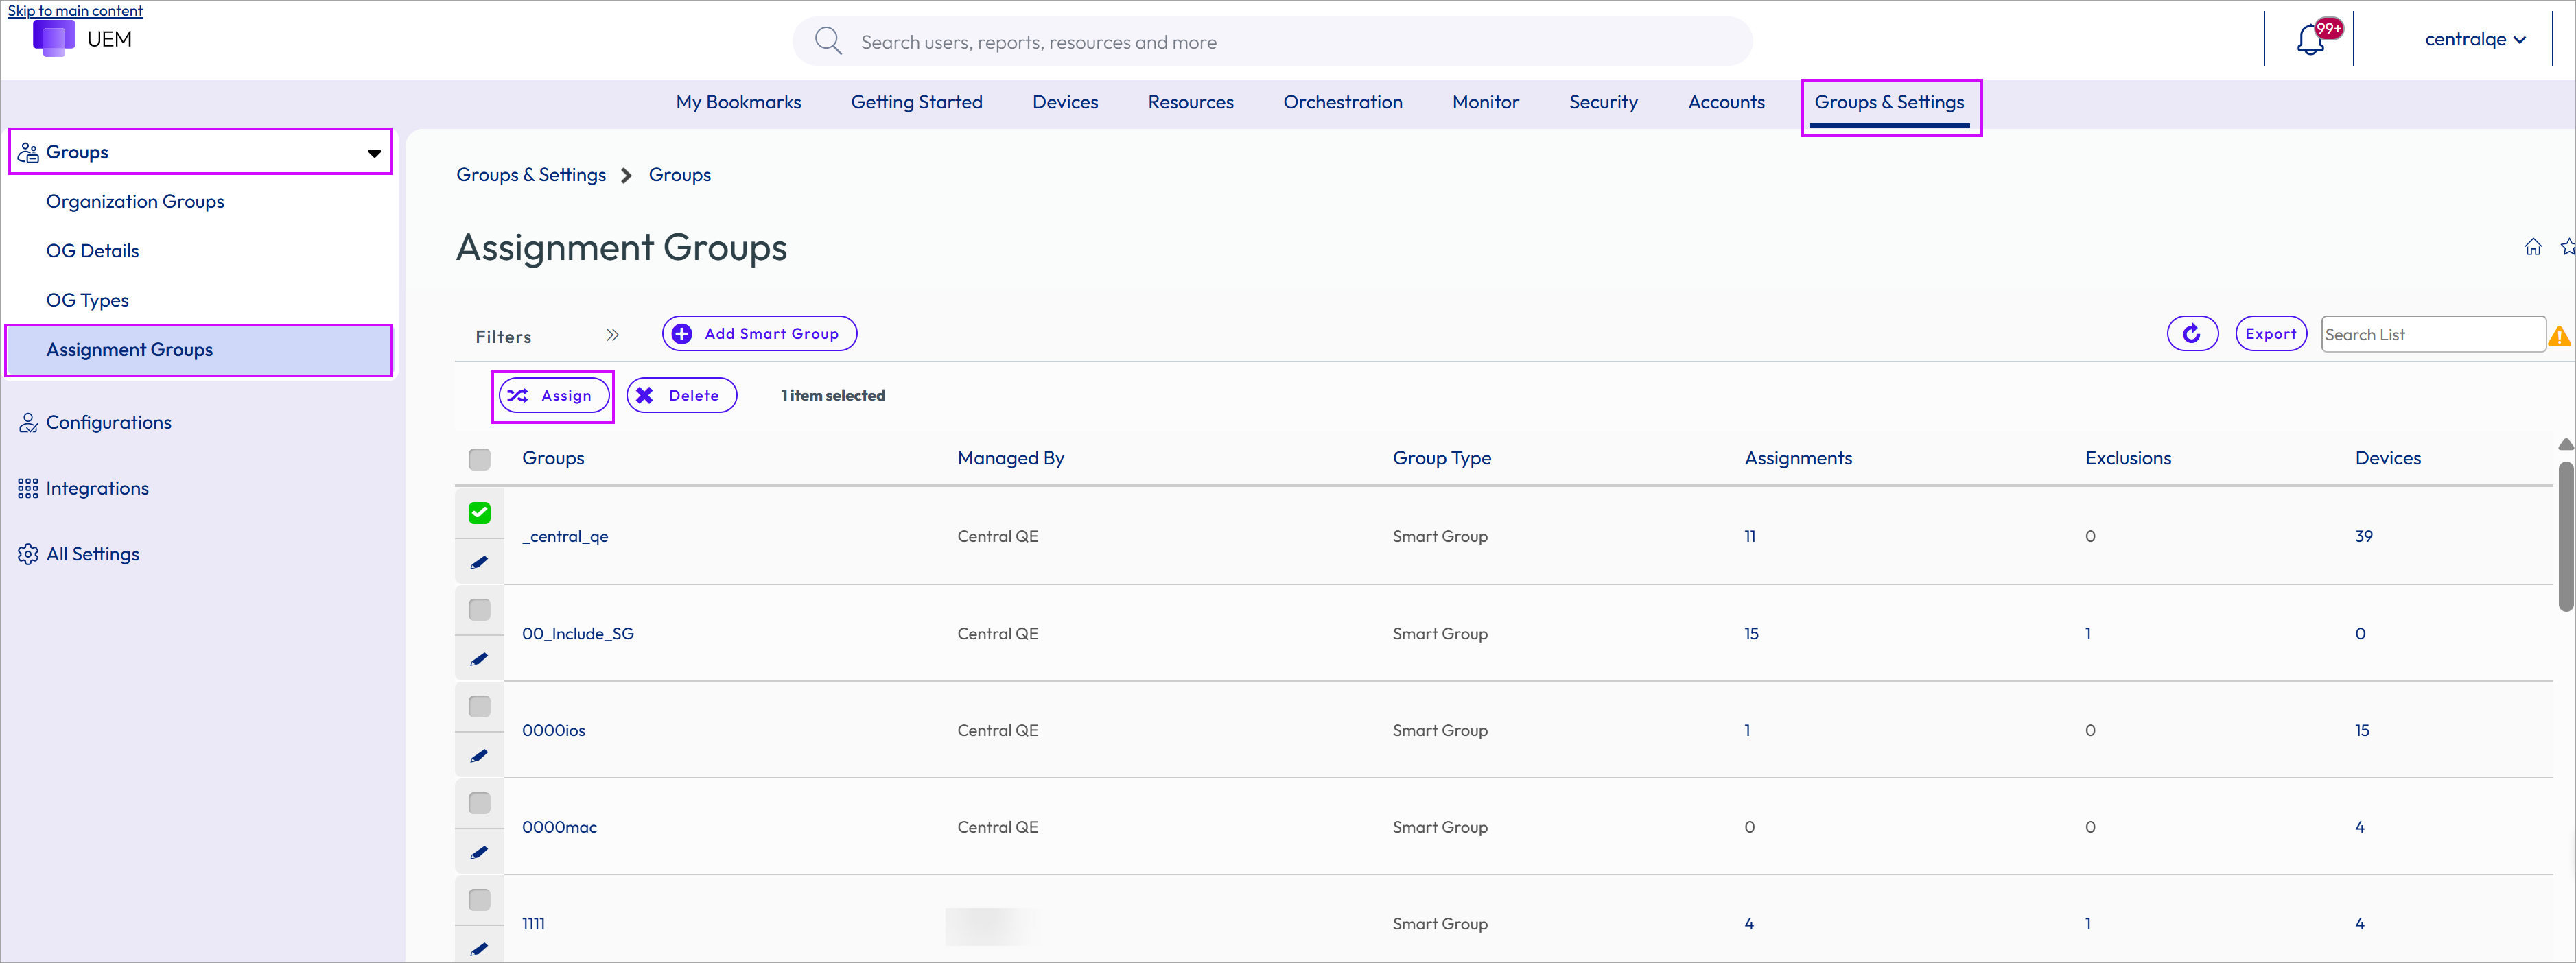The image size is (2576, 963).
Task: Switch to the Devices tab
Action: point(1065,102)
